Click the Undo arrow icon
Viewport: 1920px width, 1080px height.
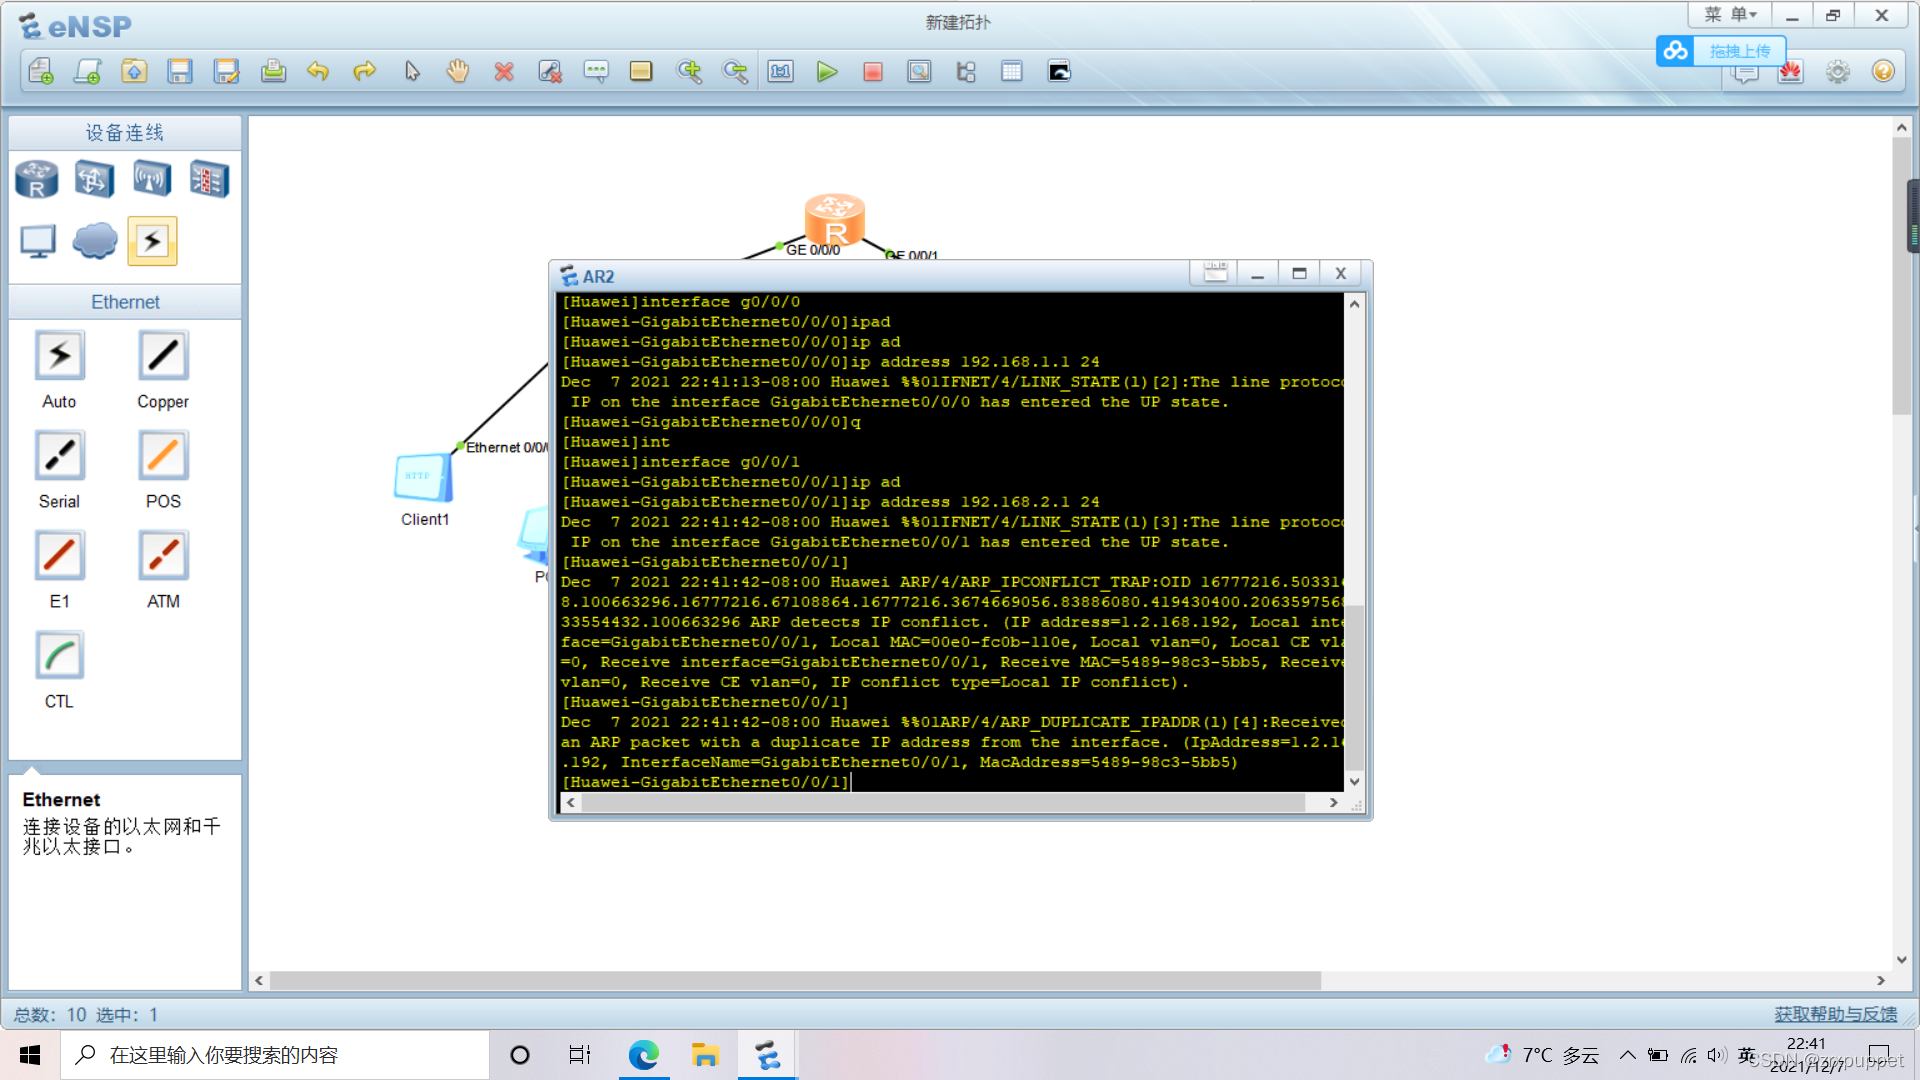coord(318,71)
